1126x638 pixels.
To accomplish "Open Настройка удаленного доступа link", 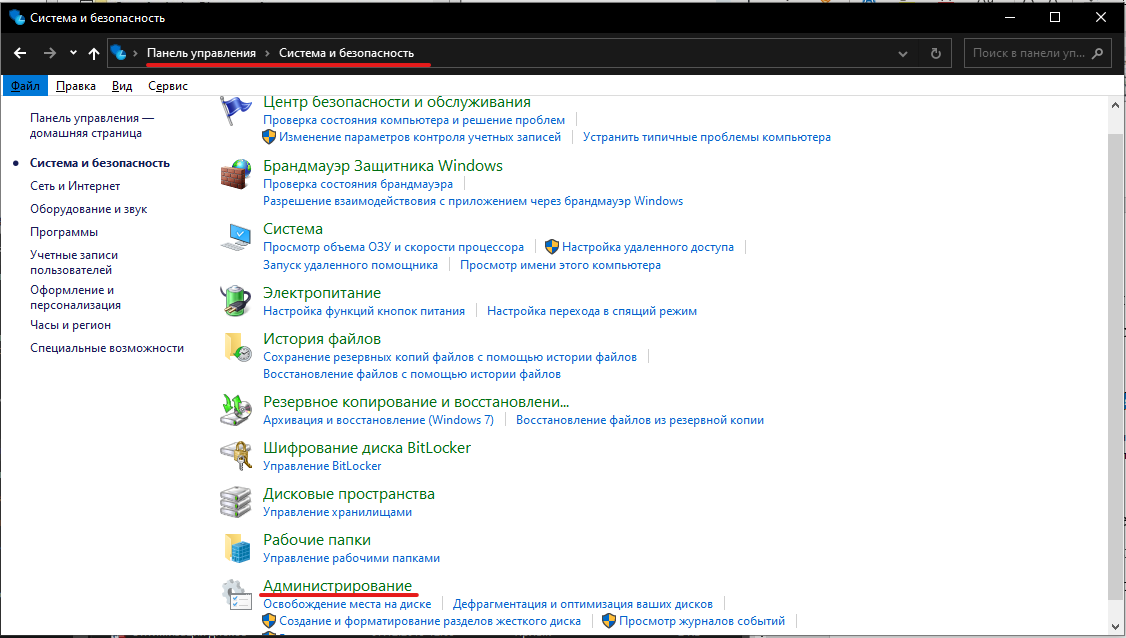I will pos(647,247).
